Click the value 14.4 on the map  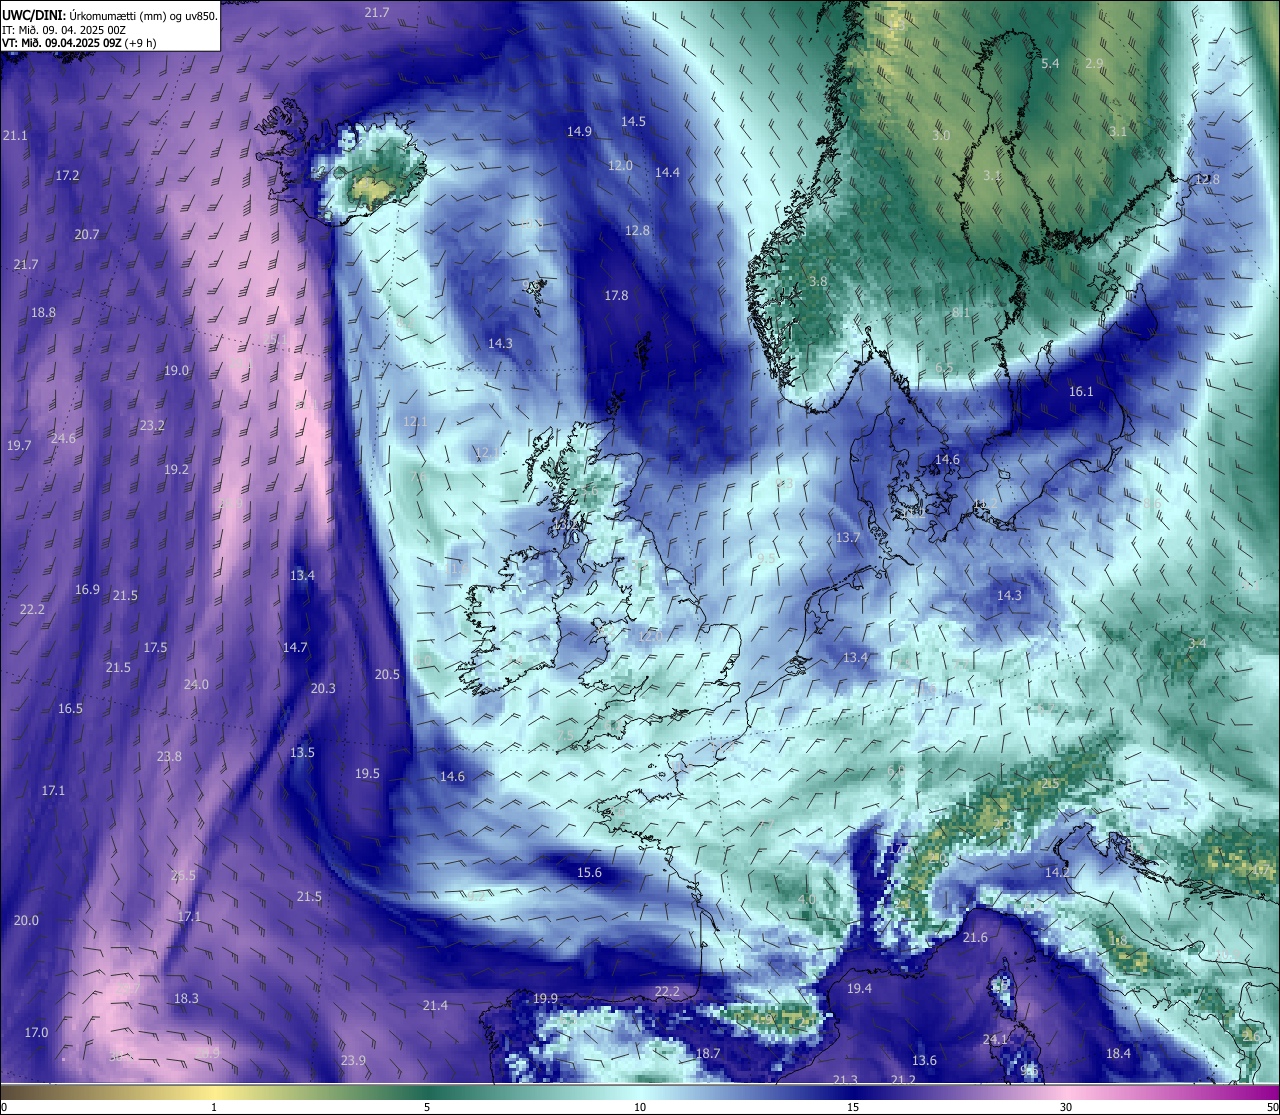(x=667, y=172)
